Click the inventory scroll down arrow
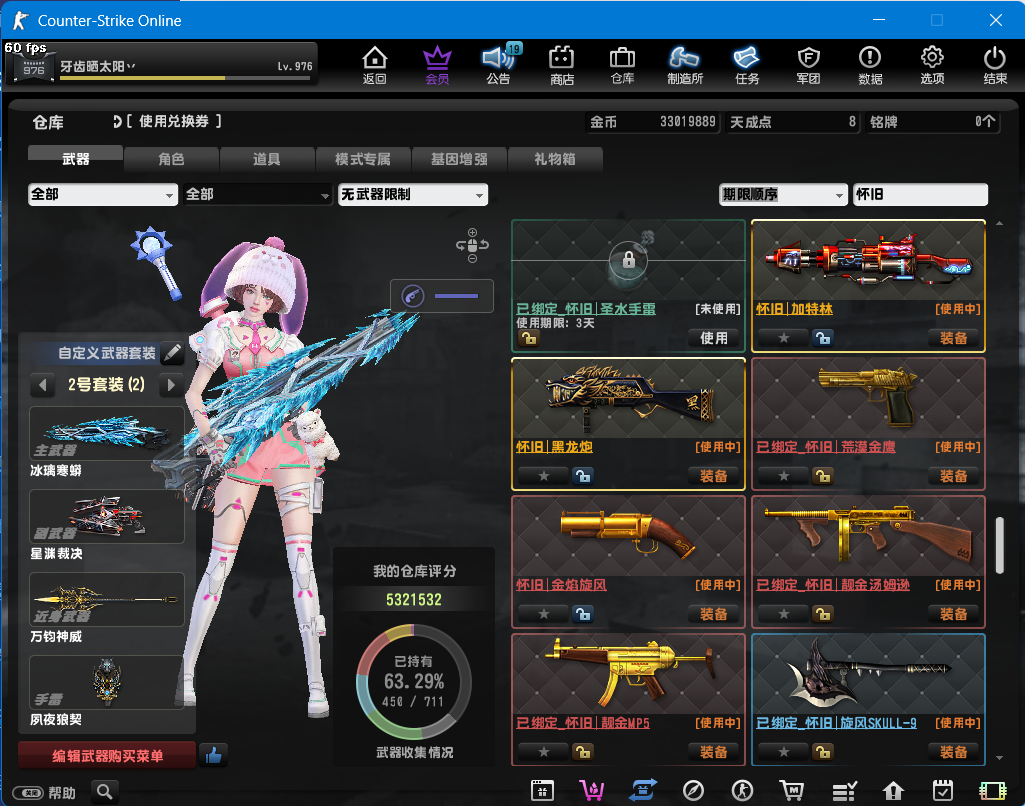Screen dimensions: 1025x806 point(1000,758)
